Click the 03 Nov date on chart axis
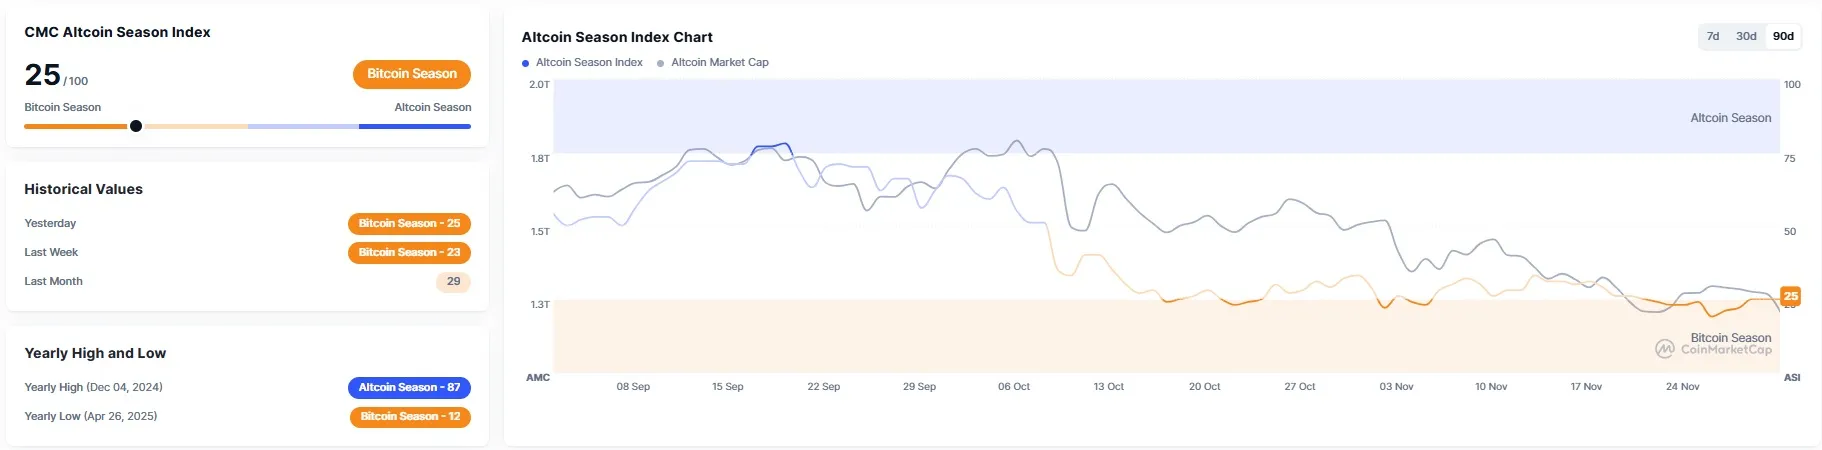Viewport: 1822px width, 450px height. pos(1396,387)
